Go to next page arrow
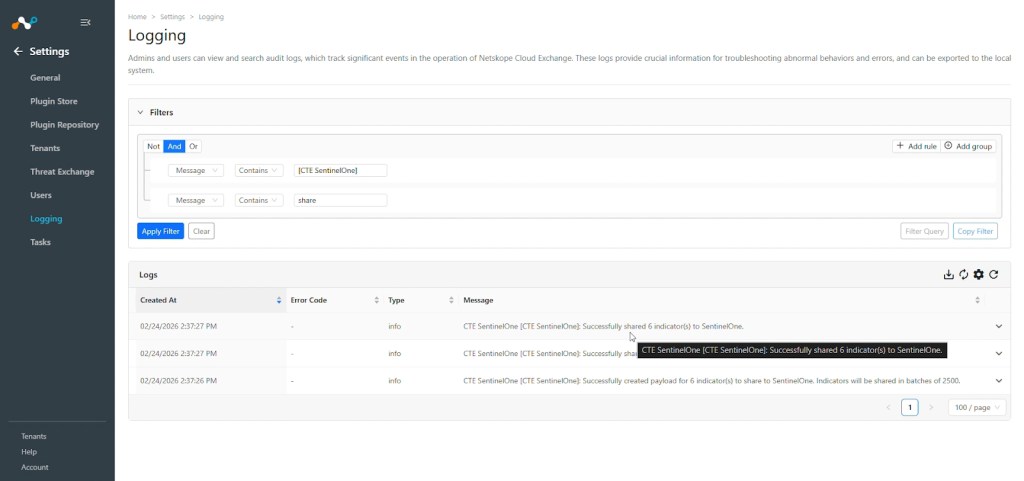The image size is (1024, 481). tap(931, 407)
